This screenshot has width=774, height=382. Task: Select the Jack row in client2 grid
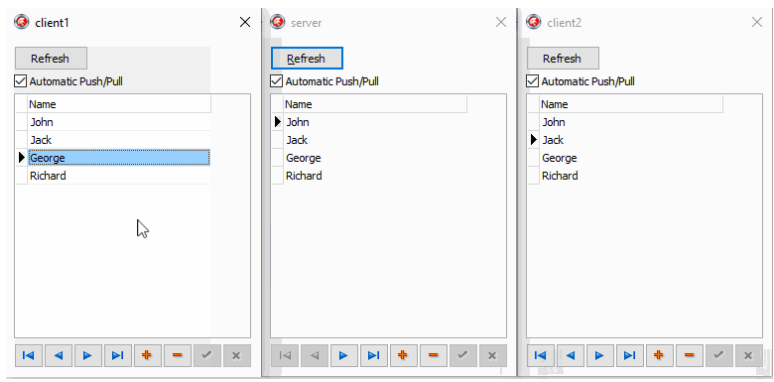pos(631,140)
